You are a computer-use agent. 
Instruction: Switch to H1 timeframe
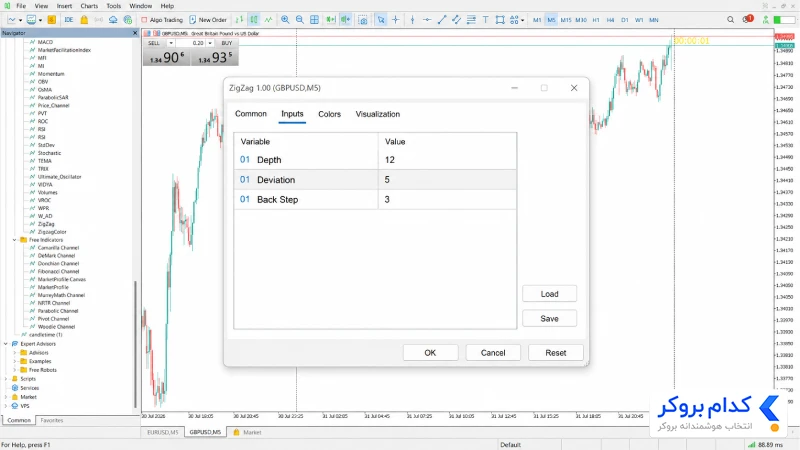pyautogui.click(x=596, y=20)
